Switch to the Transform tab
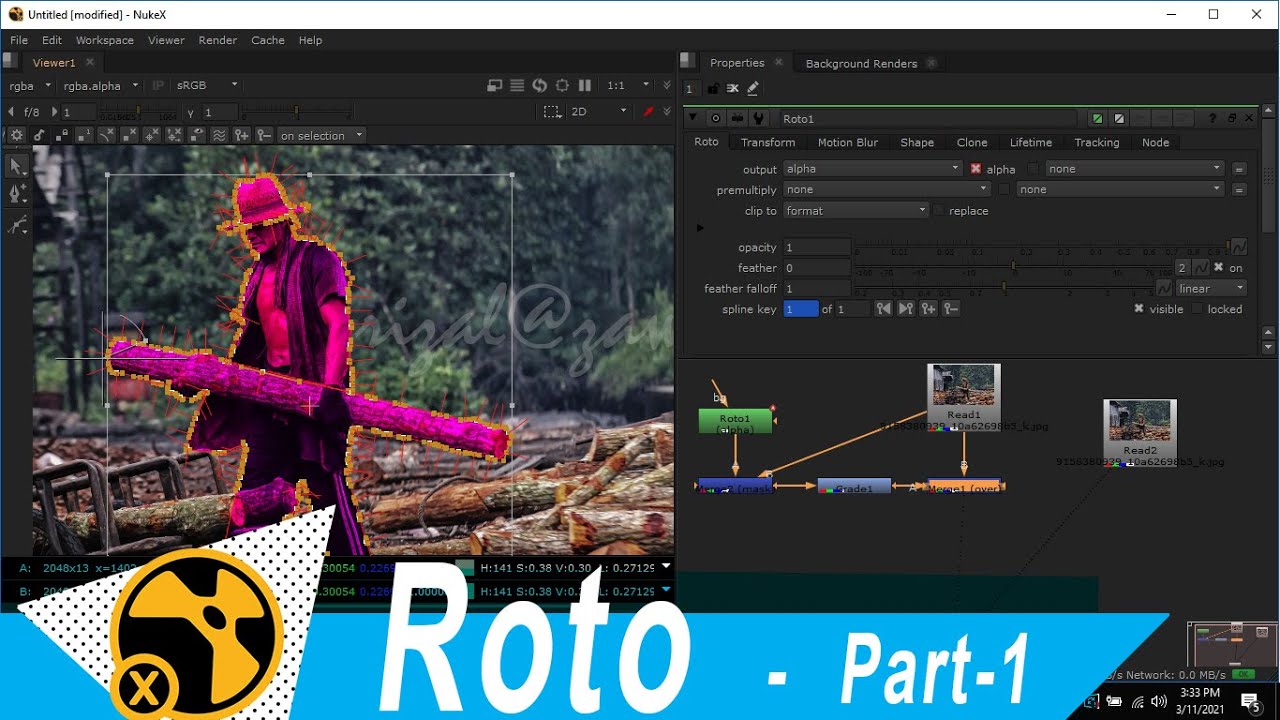This screenshot has width=1280, height=720. tap(768, 142)
